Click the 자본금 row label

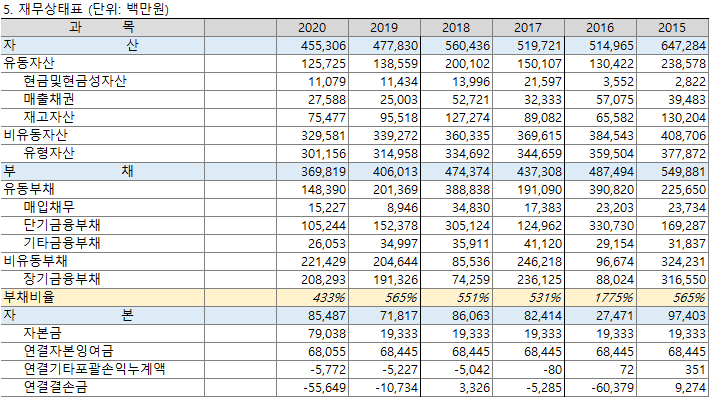42,333
